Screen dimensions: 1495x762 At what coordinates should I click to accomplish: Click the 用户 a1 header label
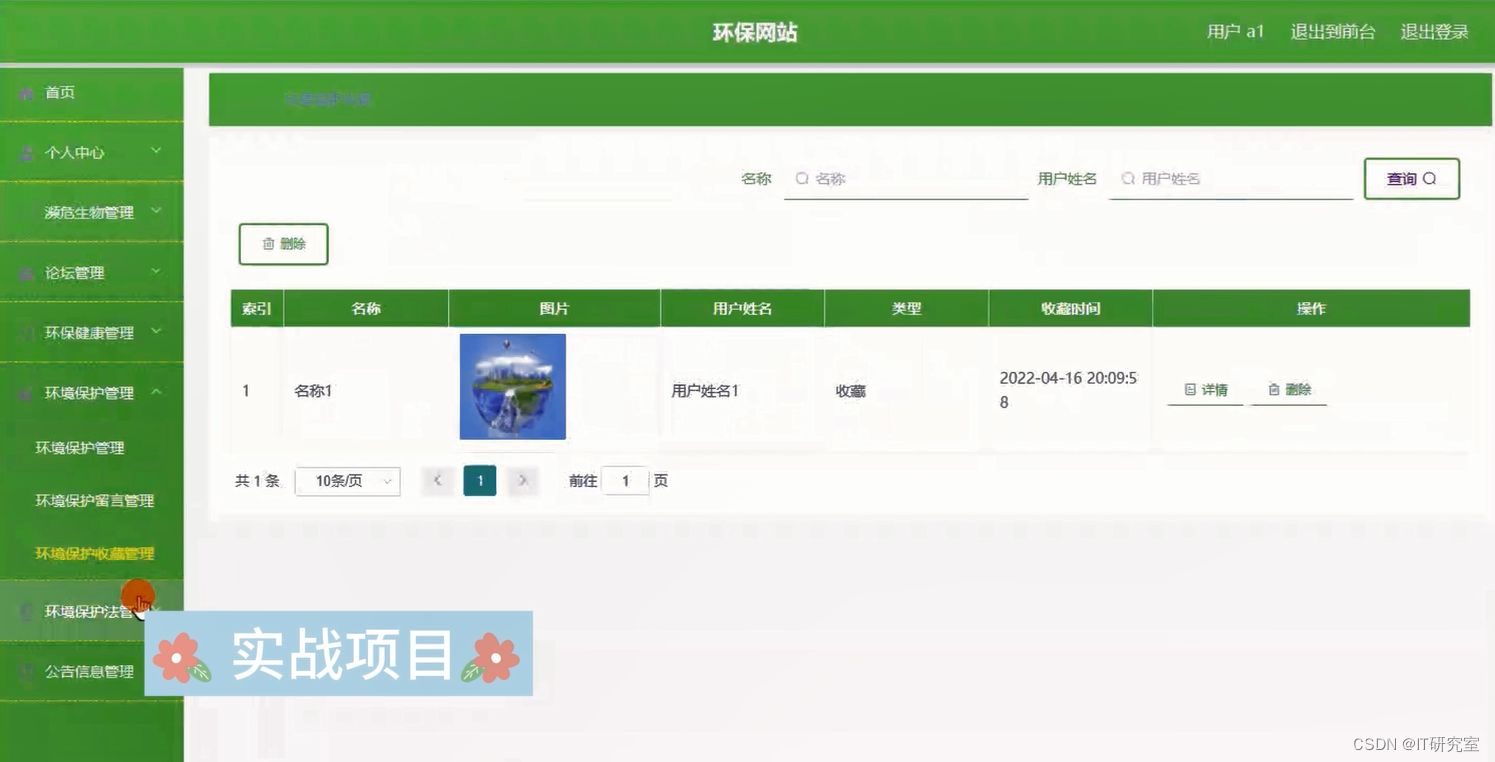(x=1235, y=32)
